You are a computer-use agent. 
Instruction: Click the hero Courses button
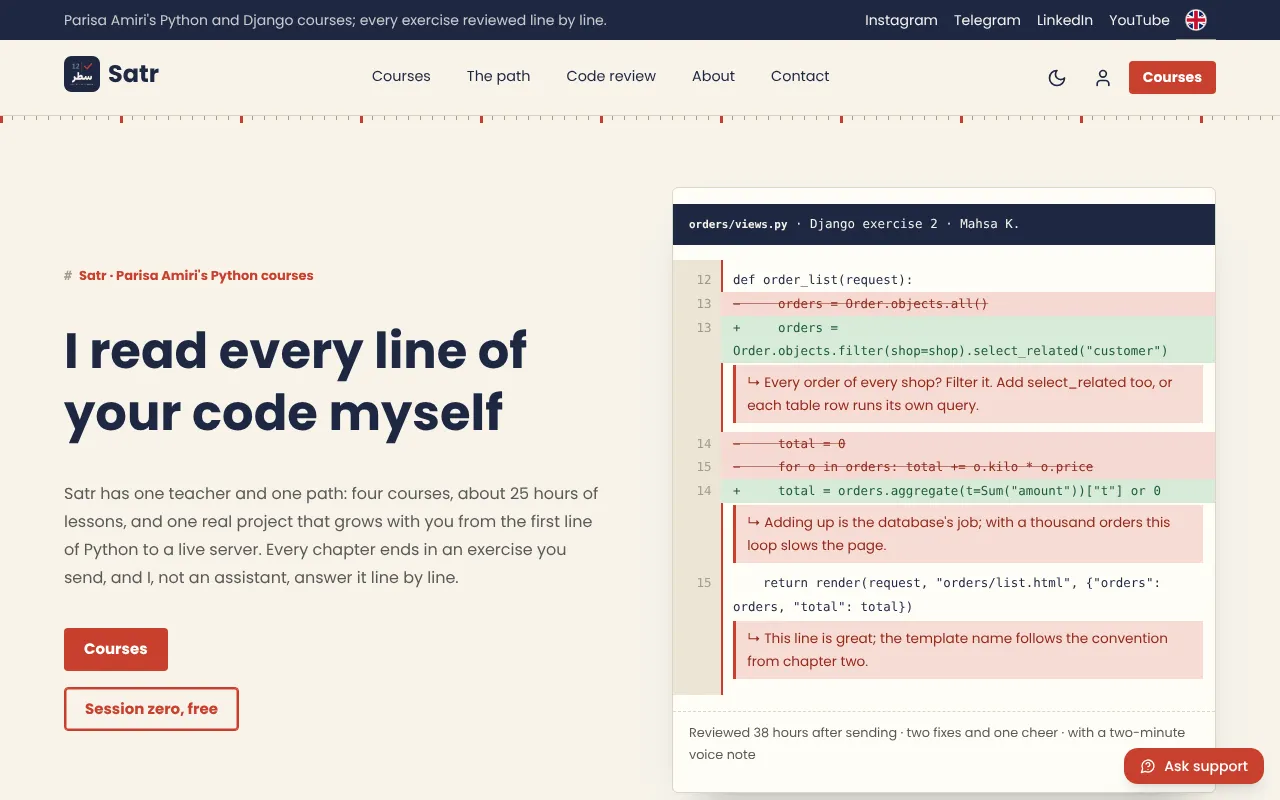point(116,649)
